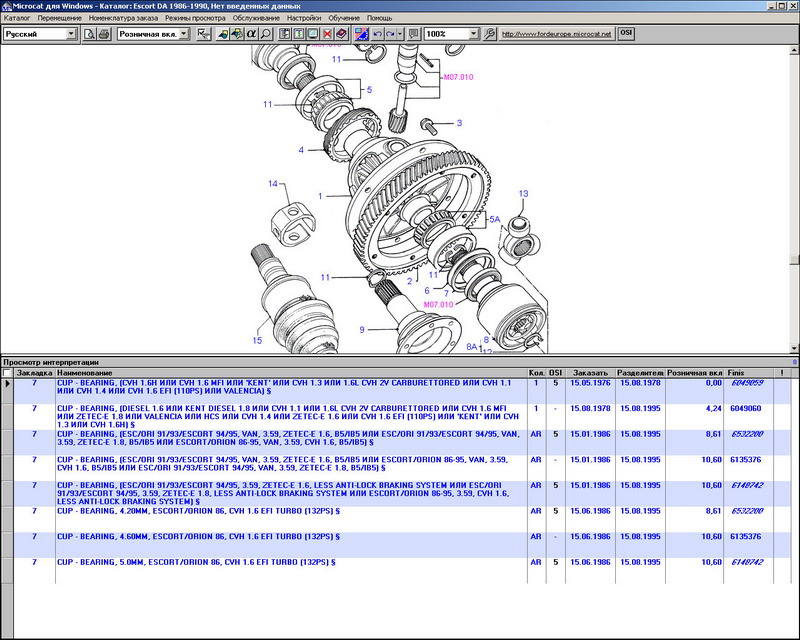800x640 pixels.
Task: Click the OSI column header
Action: tap(556, 373)
